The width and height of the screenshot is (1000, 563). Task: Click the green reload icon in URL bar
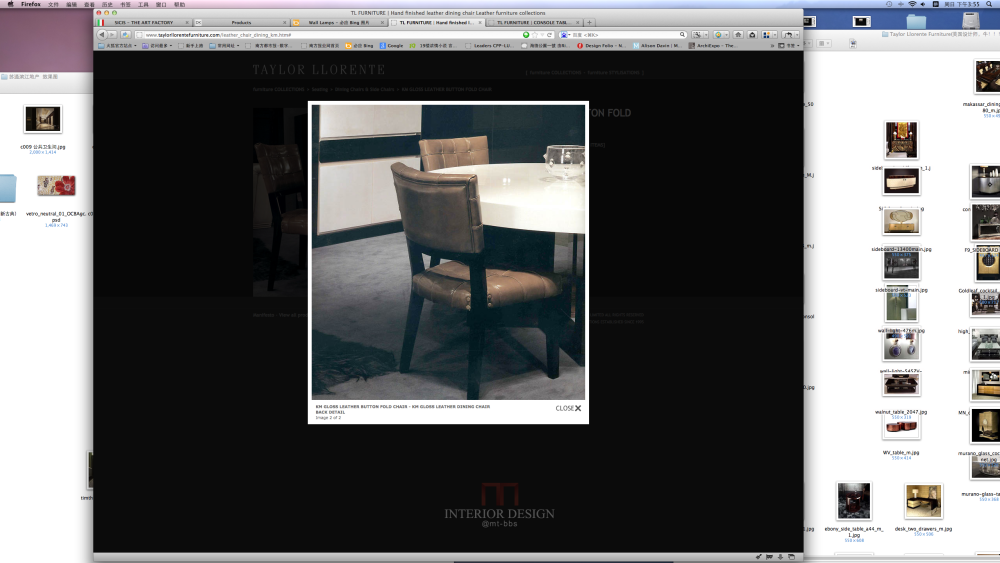(527, 34)
